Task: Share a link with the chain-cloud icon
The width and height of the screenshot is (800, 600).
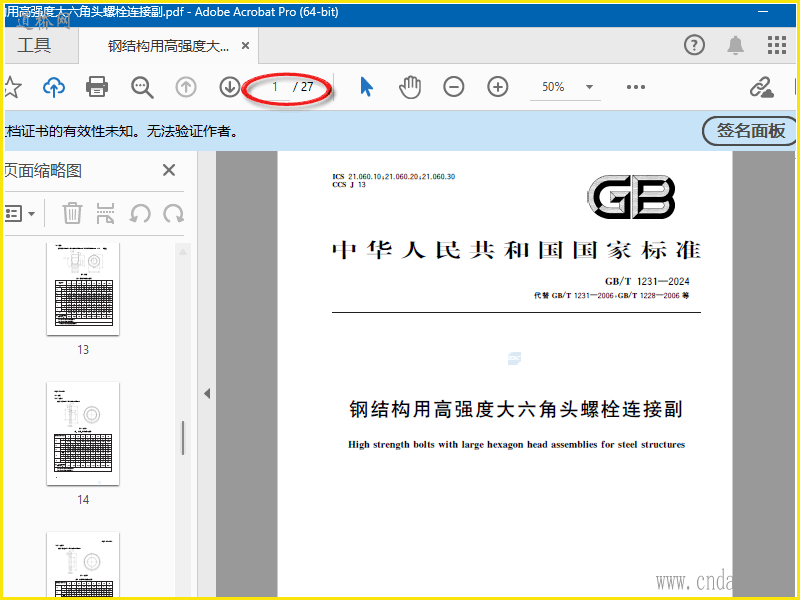Action: 761,87
